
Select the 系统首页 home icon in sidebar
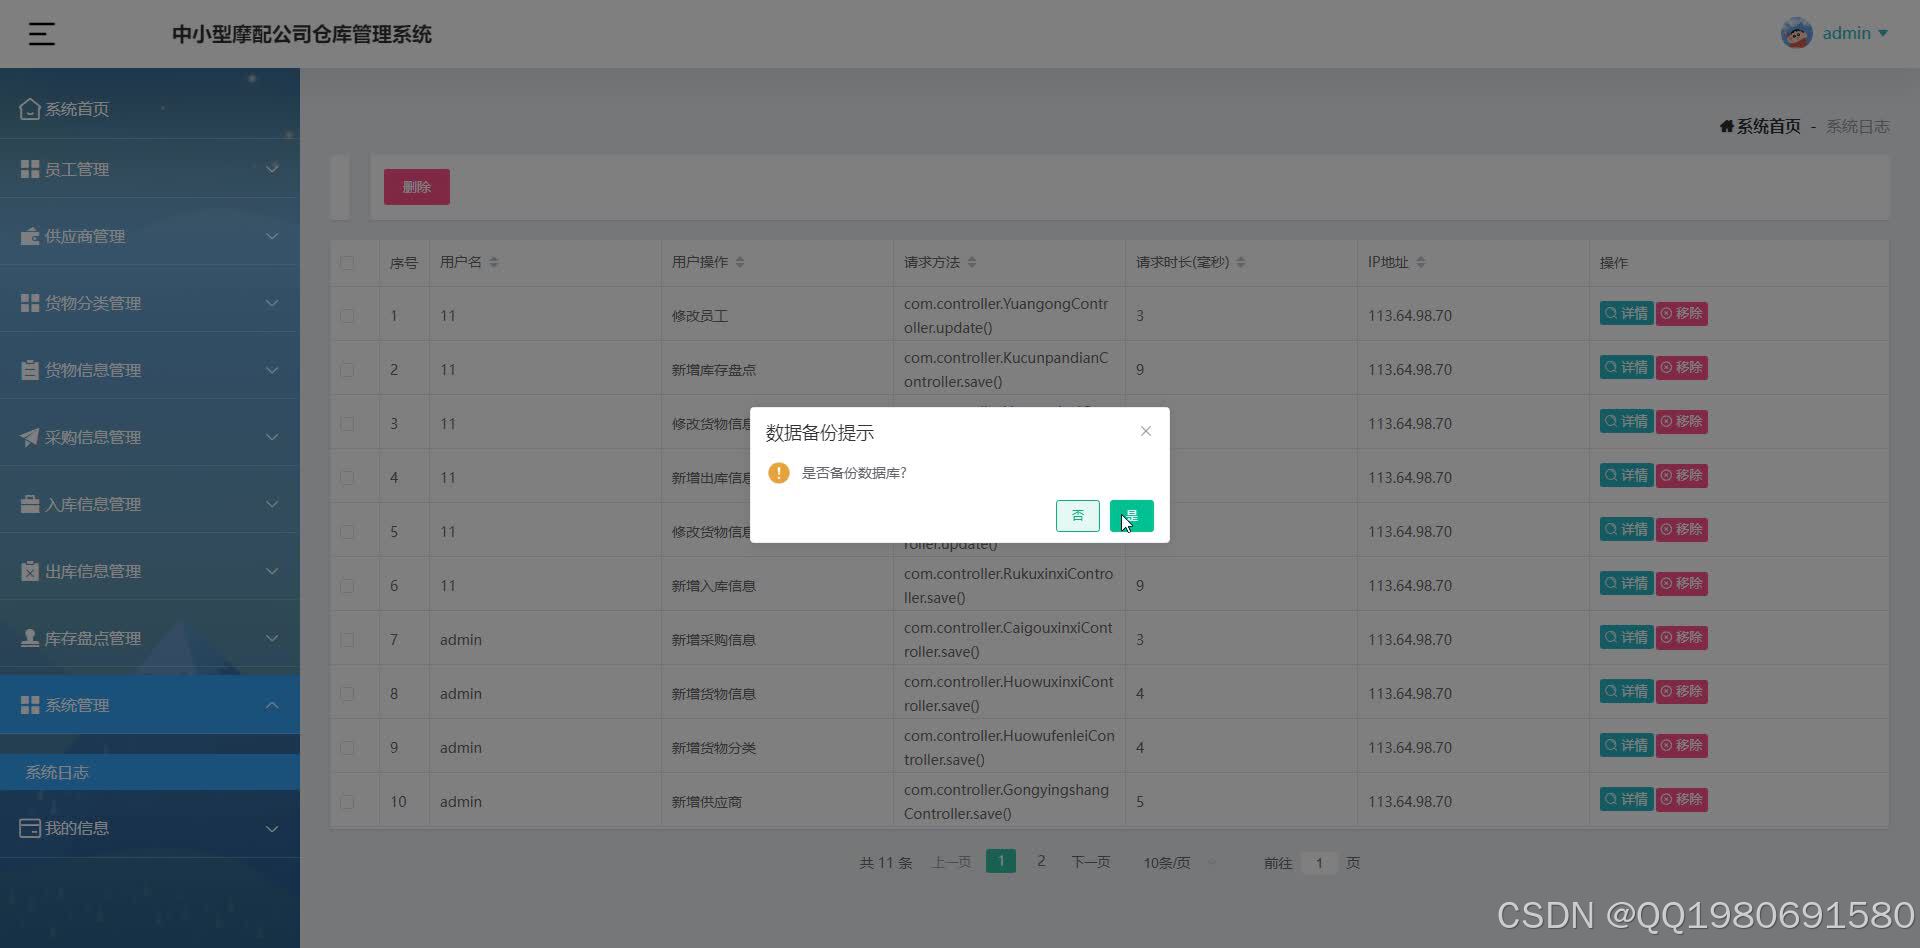(29, 108)
